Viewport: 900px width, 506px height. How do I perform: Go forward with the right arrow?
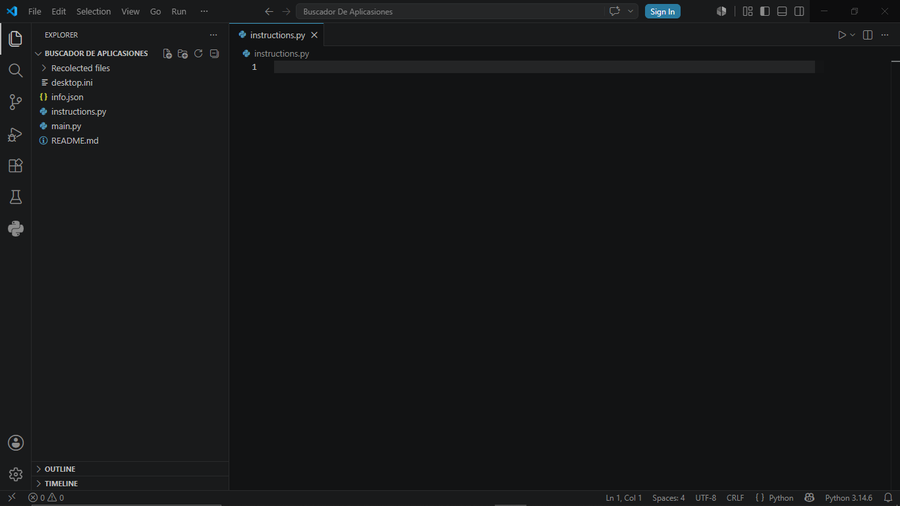[286, 11]
